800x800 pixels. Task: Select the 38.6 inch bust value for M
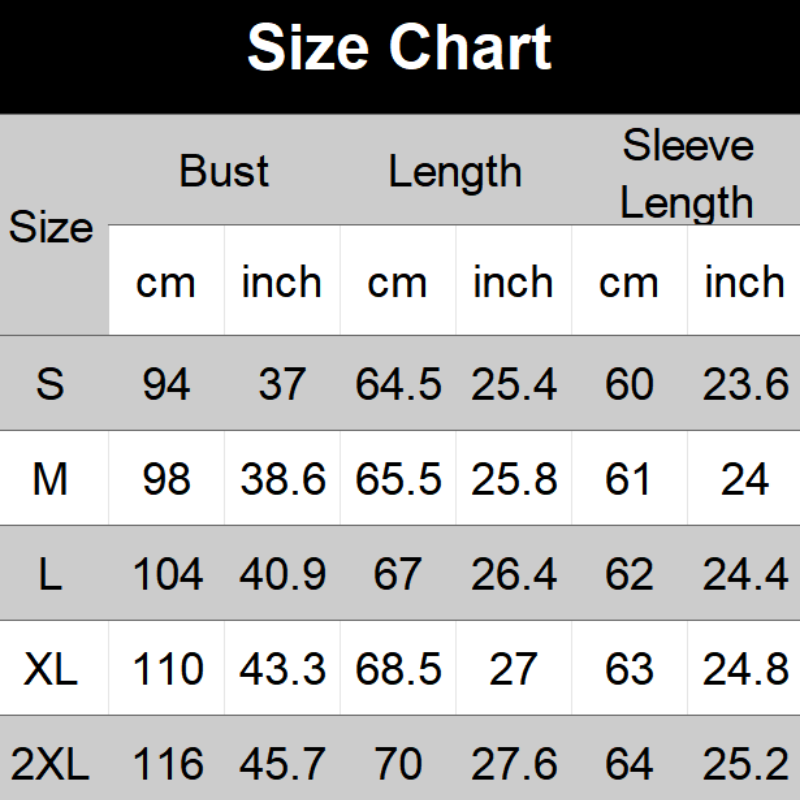tap(282, 480)
